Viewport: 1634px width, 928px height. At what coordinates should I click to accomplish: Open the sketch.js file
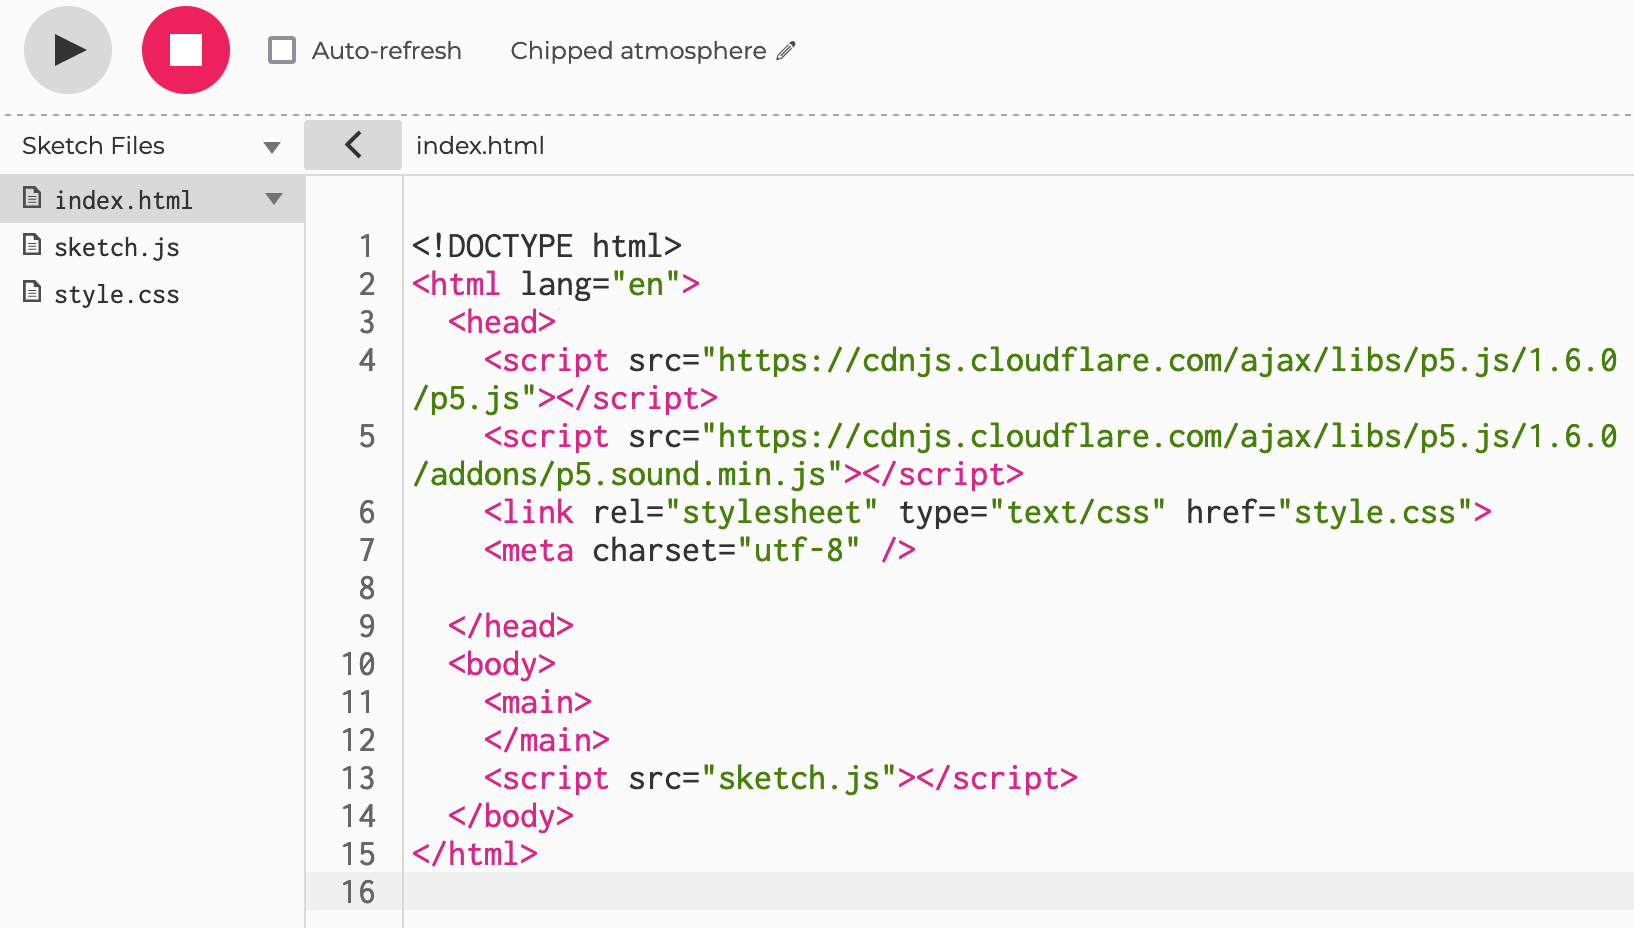[x=116, y=247]
